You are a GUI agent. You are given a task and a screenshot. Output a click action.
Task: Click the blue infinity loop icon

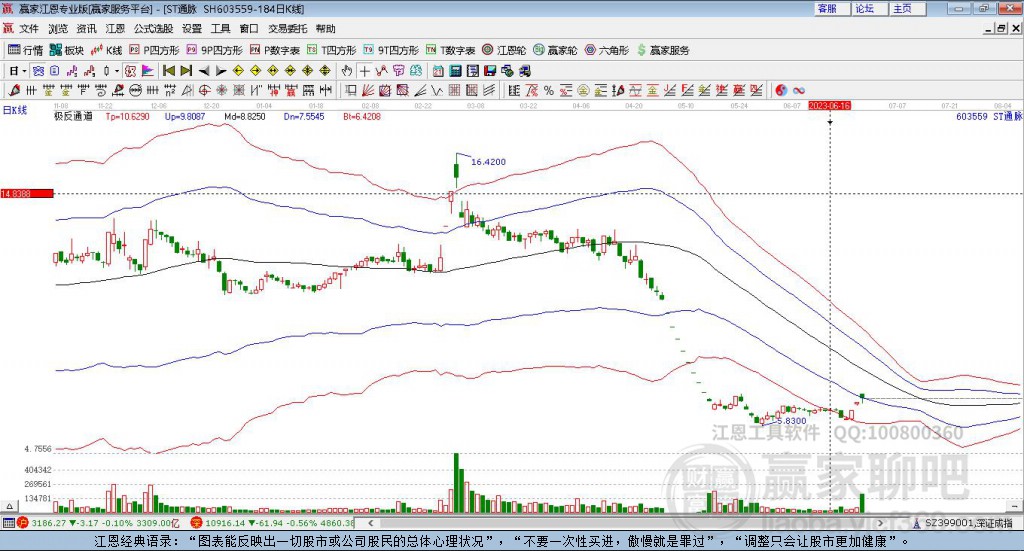799,91
